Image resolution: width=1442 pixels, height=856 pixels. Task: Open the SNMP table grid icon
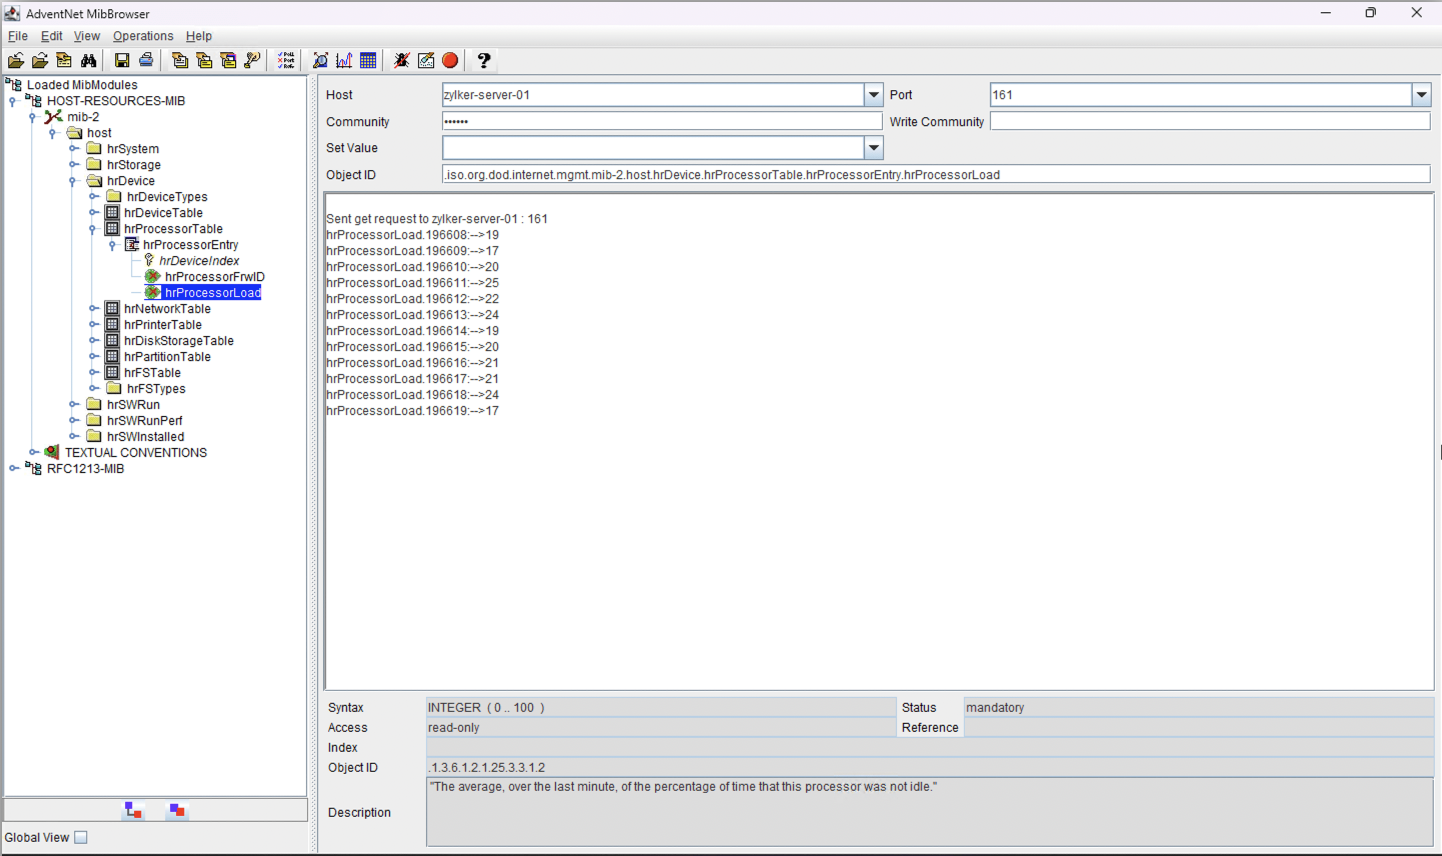(x=368, y=61)
